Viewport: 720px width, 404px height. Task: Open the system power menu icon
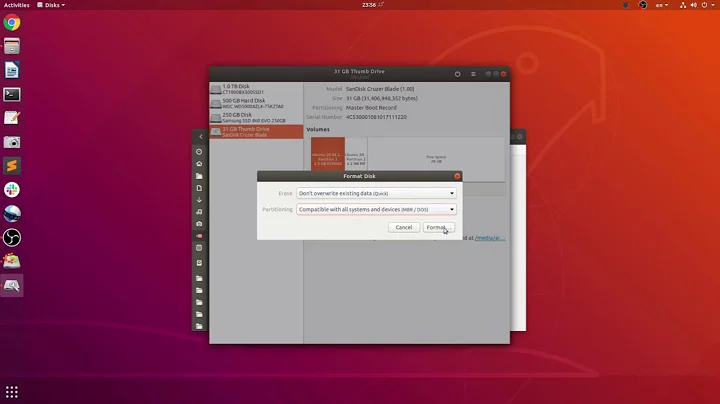pyautogui.click(x=704, y=5)
